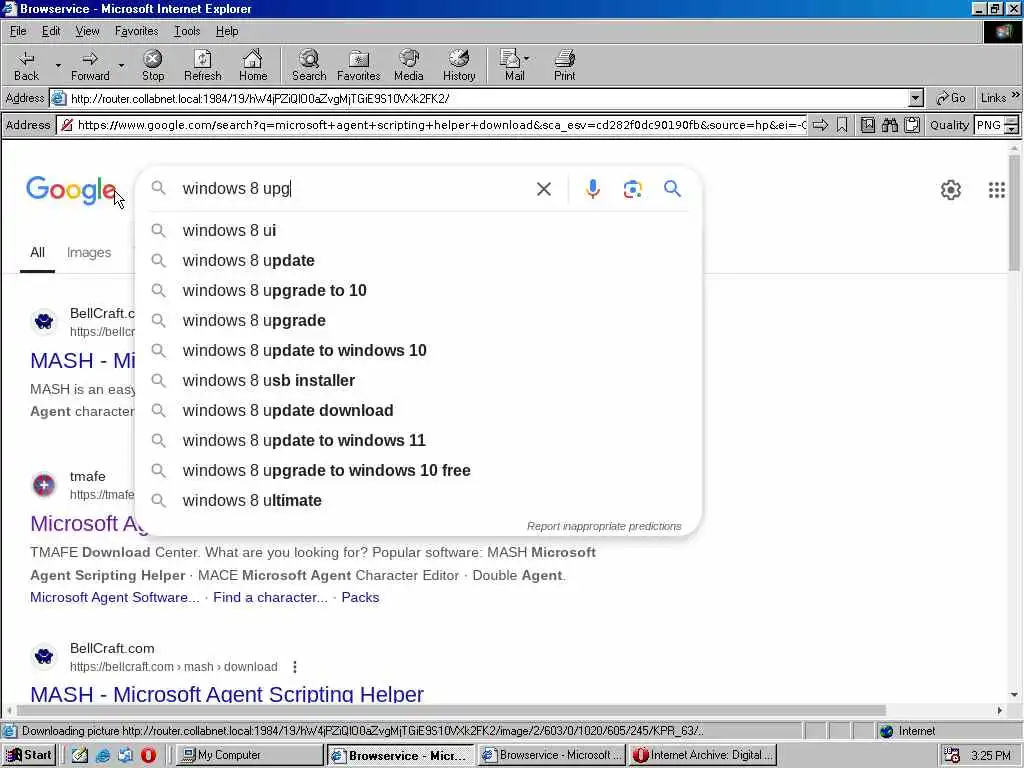The image size is (1024, 768).
Task: Click the Browservice clipboard icon
Action: (912, 125)
